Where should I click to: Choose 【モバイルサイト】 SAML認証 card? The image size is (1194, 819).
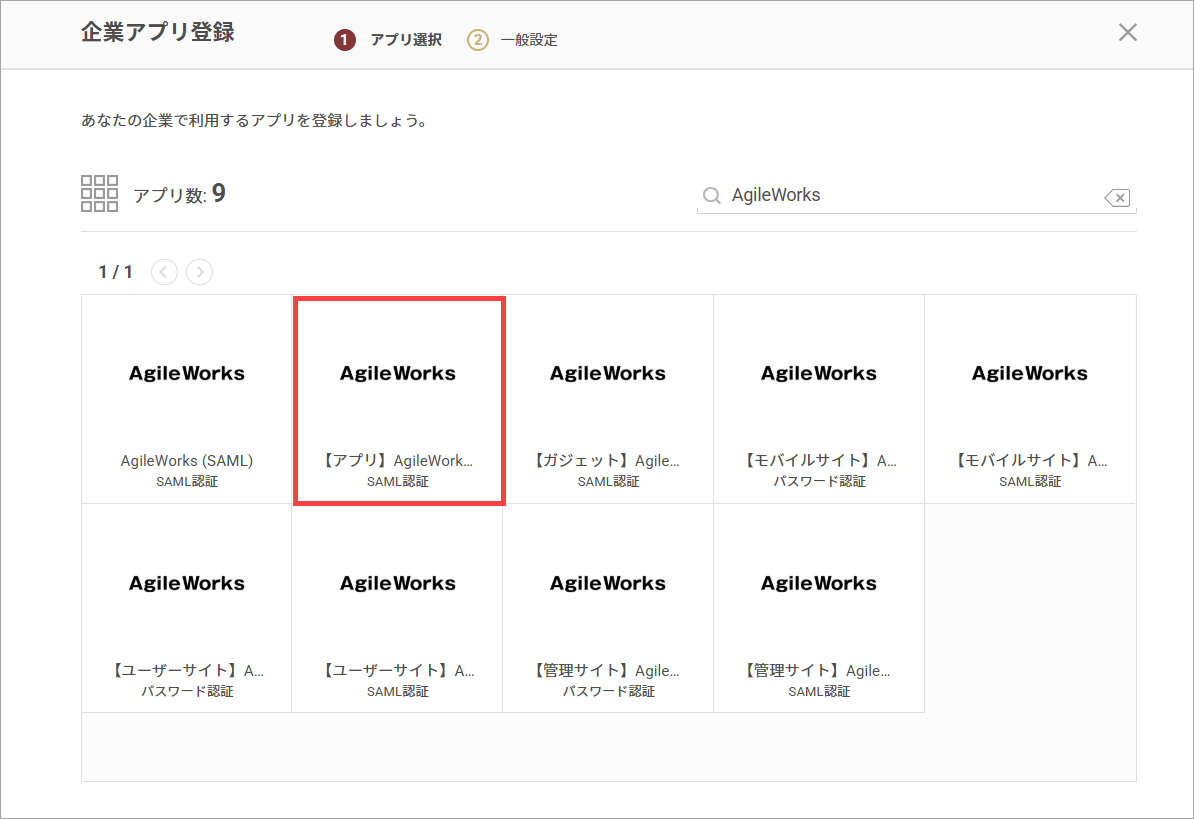[1030, 400]
